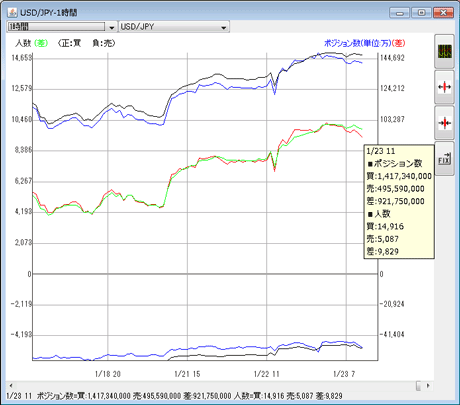Click 売:495,590,000 in the tooltip
The image size is (460, 405).
395,189
